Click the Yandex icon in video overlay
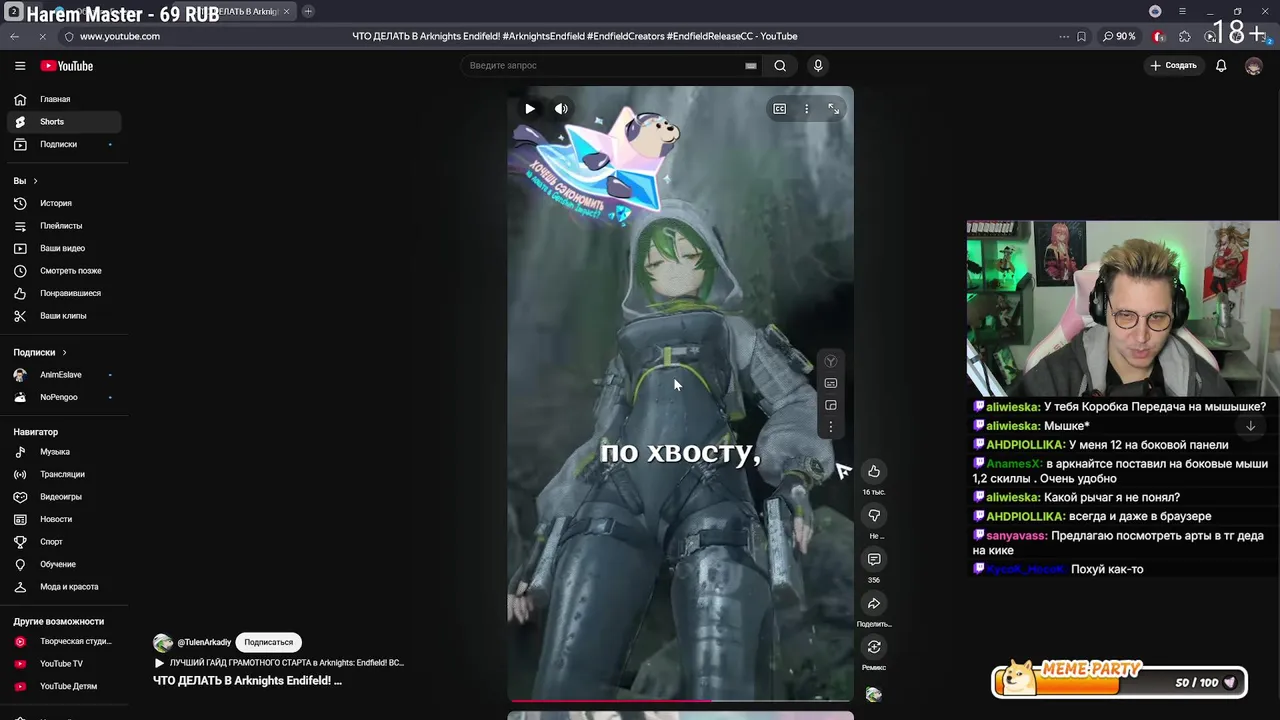The image size is (1280, 720). point(830,361)
